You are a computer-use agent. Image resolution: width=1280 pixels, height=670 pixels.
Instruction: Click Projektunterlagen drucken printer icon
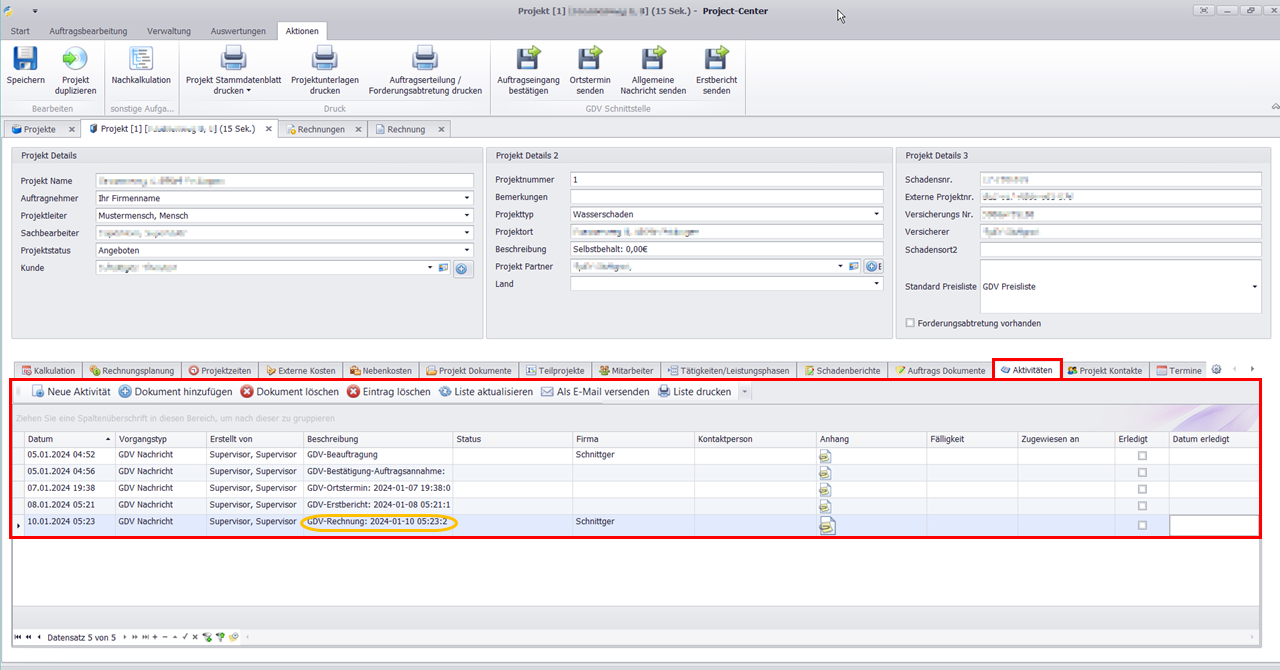tap(324, 60)
